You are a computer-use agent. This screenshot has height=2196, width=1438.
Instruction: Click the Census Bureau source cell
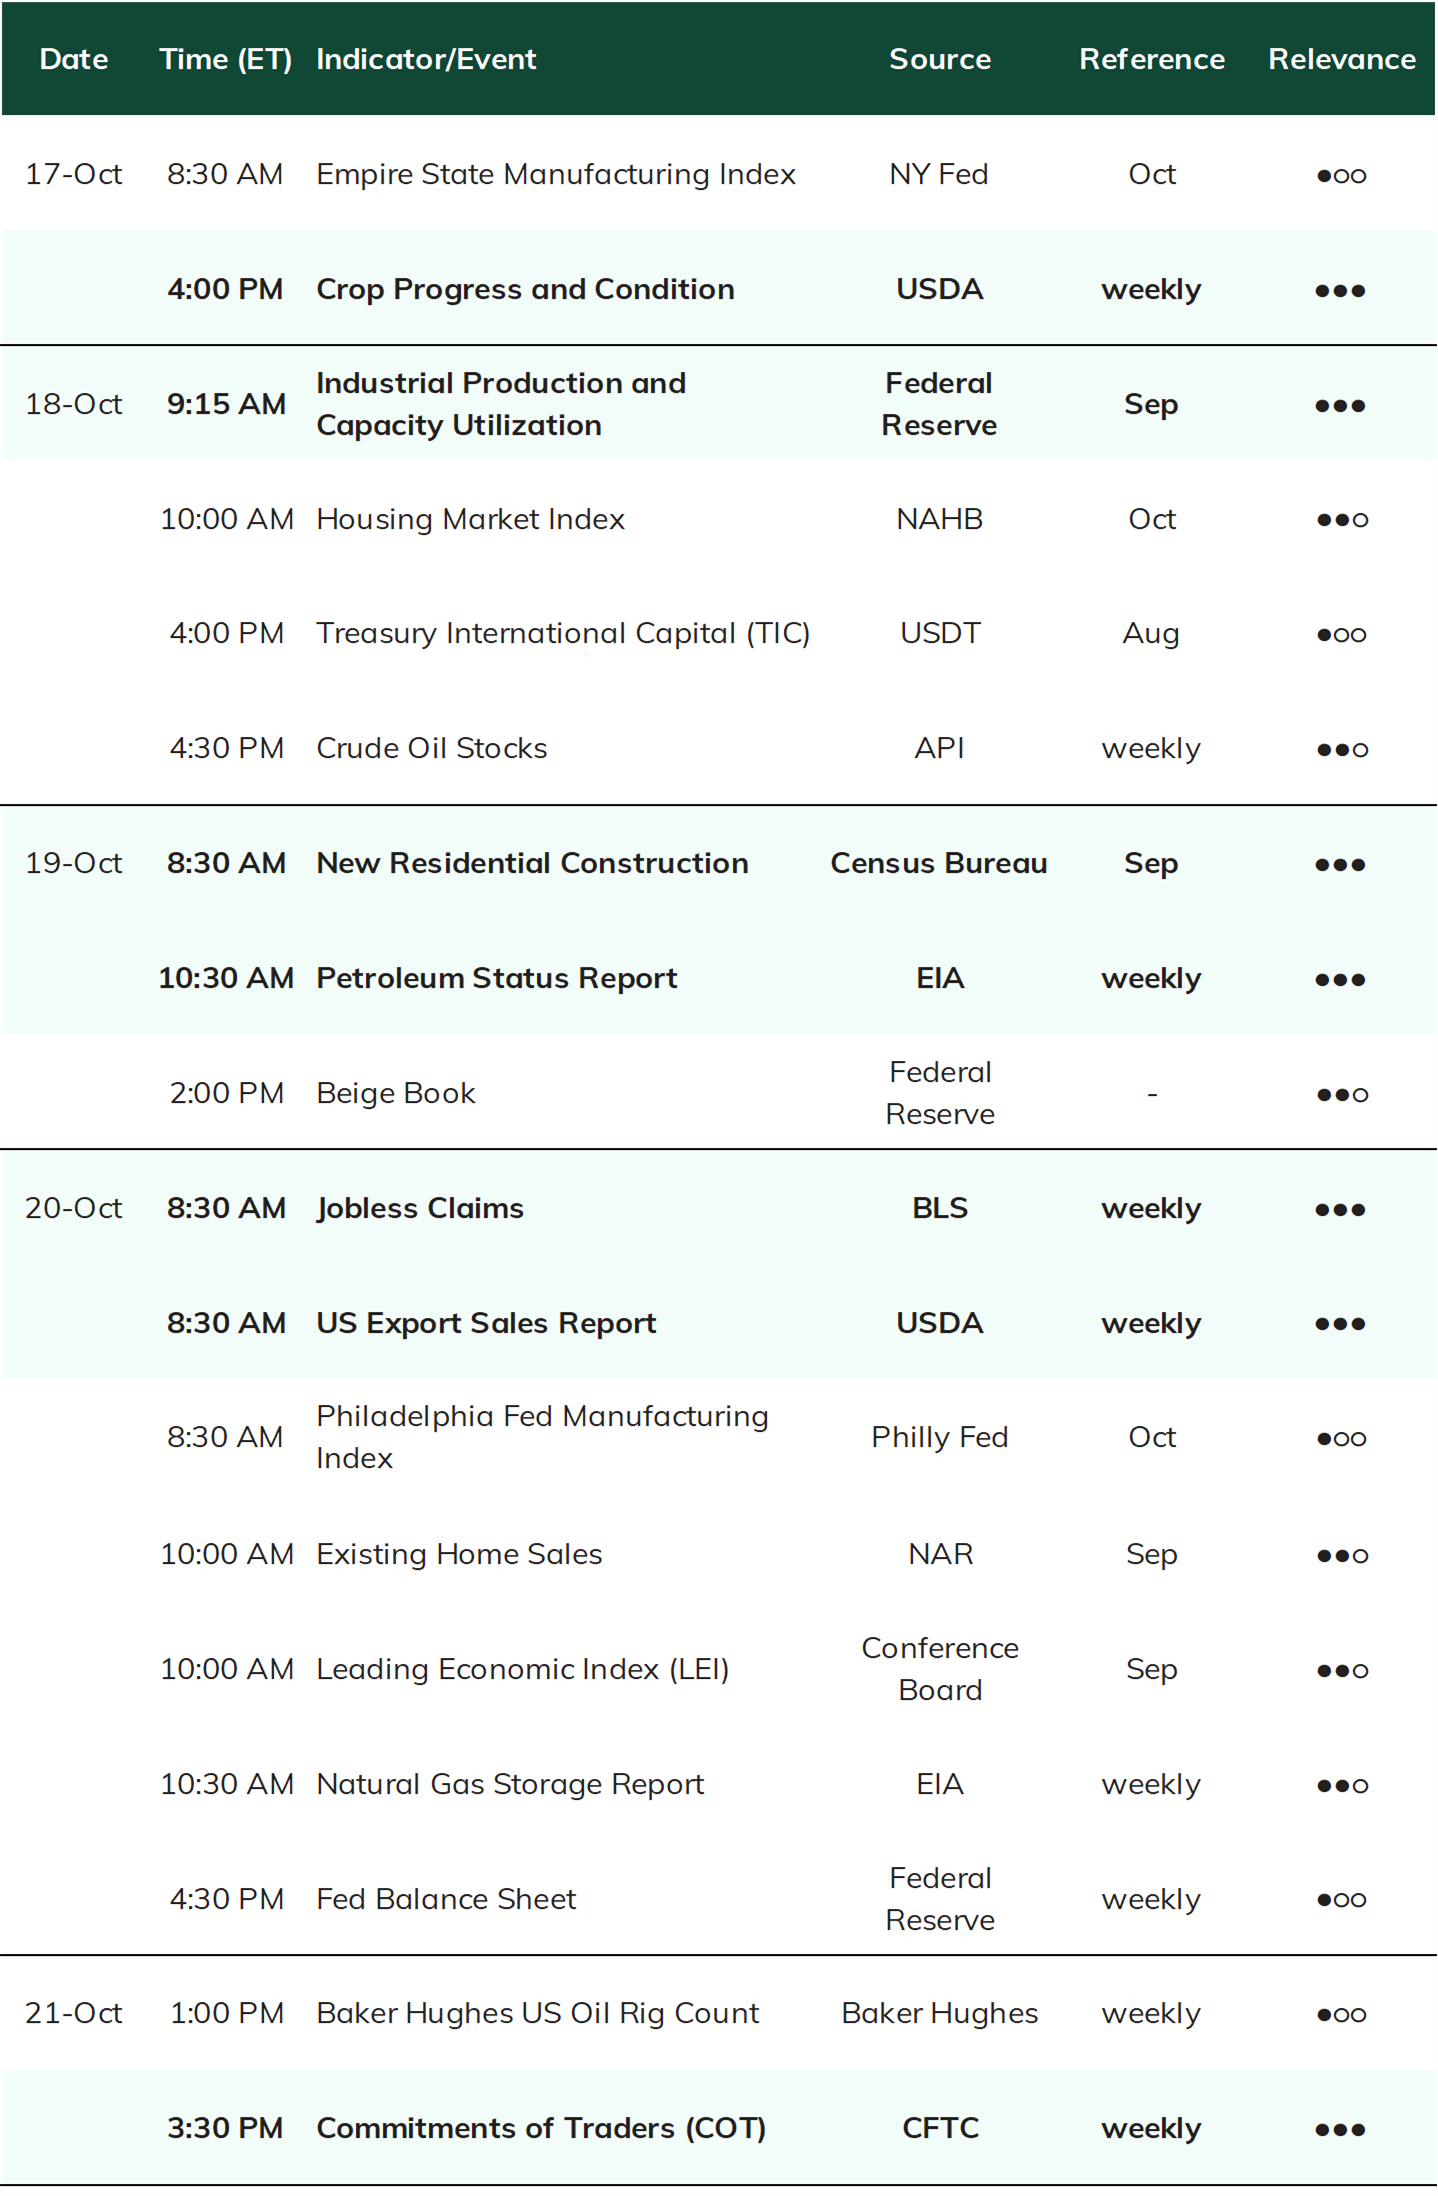[939, 863]
